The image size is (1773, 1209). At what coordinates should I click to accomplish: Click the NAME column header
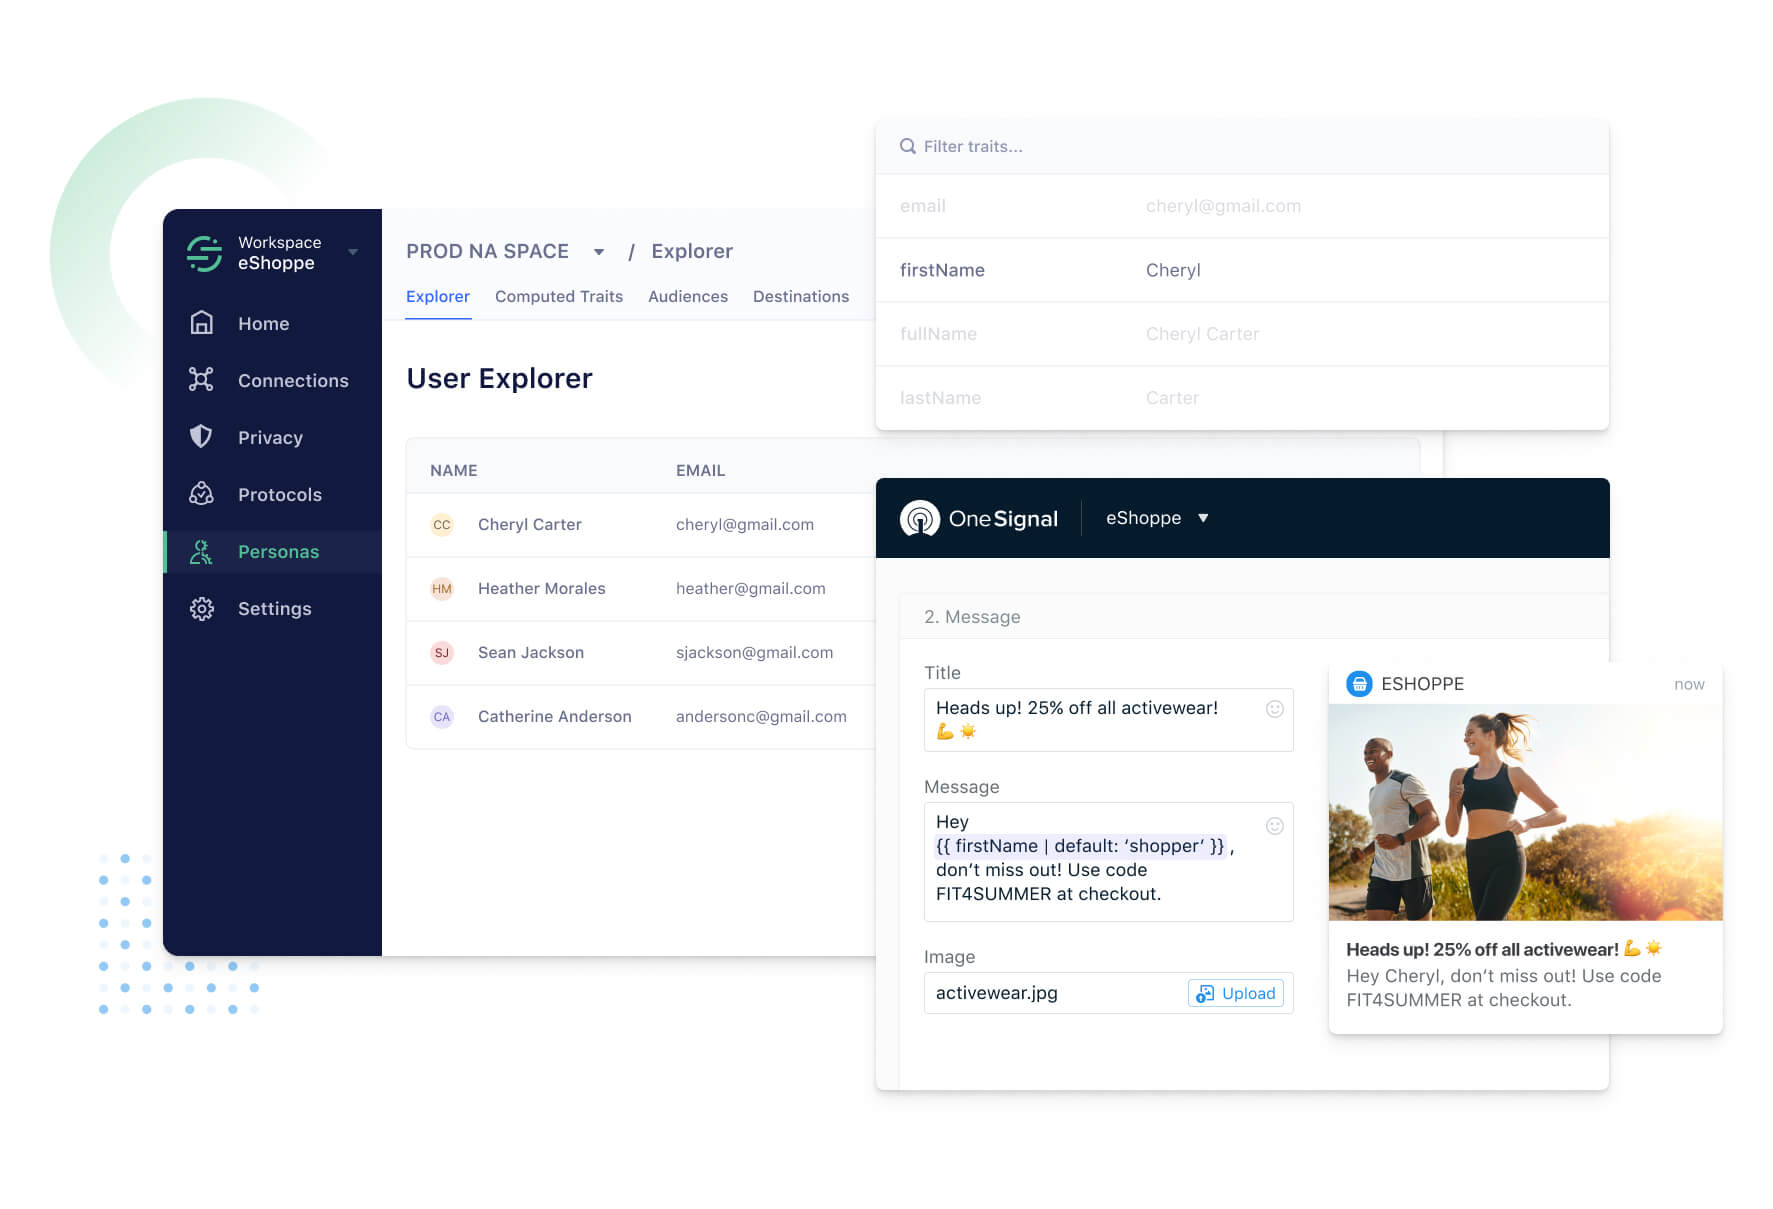click(454, 470)
